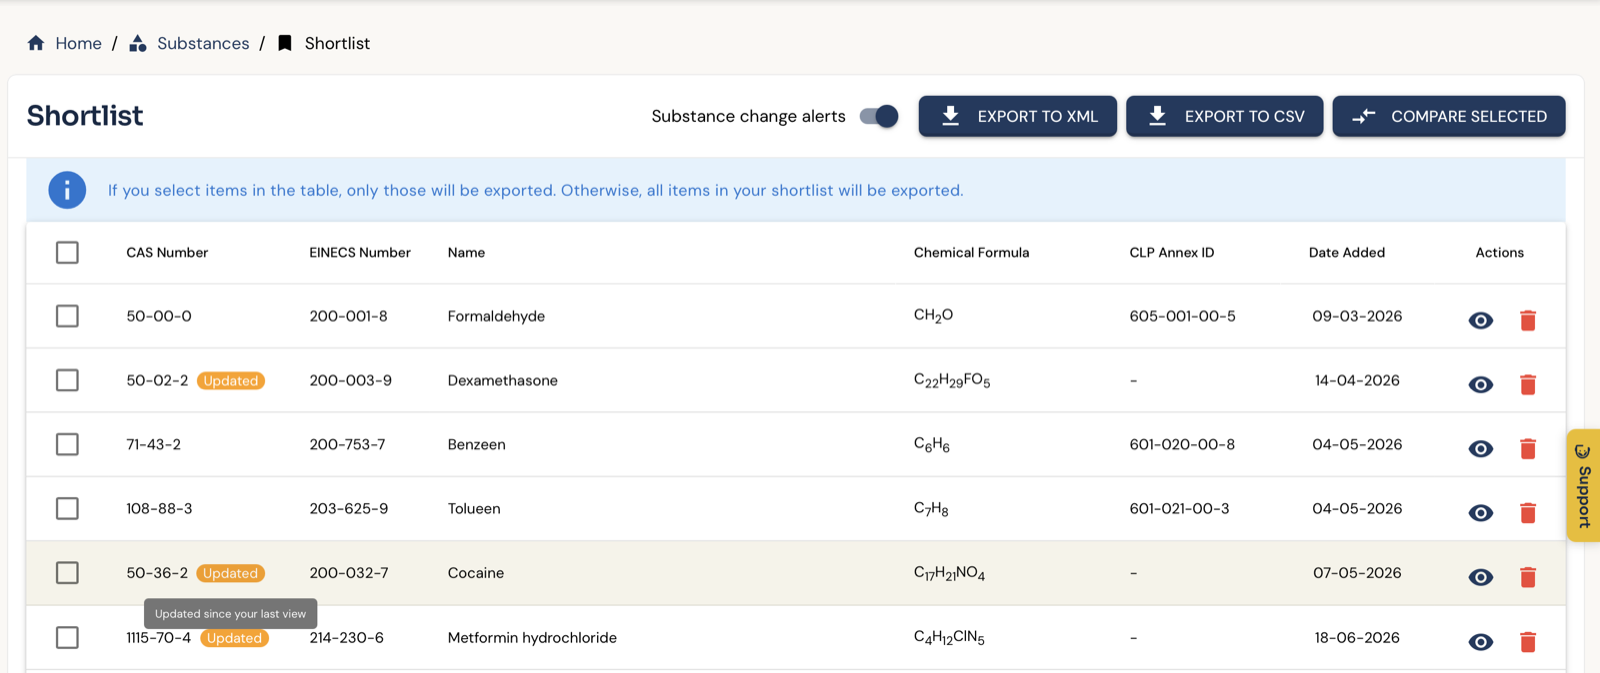
Task: Click CAS number 71-43-2
Action: [153, 444]
